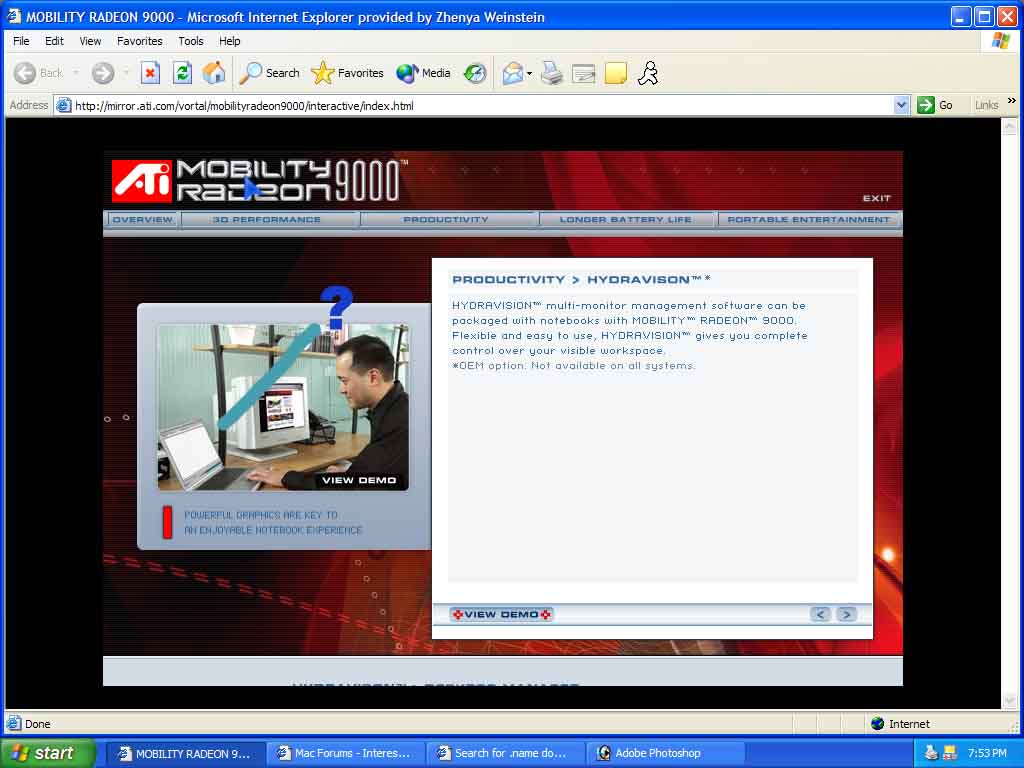The width and height of the screenshot is (1024, 768).
Task: Open the Favorites star toolbar button
Action: (x=347, y=73)
